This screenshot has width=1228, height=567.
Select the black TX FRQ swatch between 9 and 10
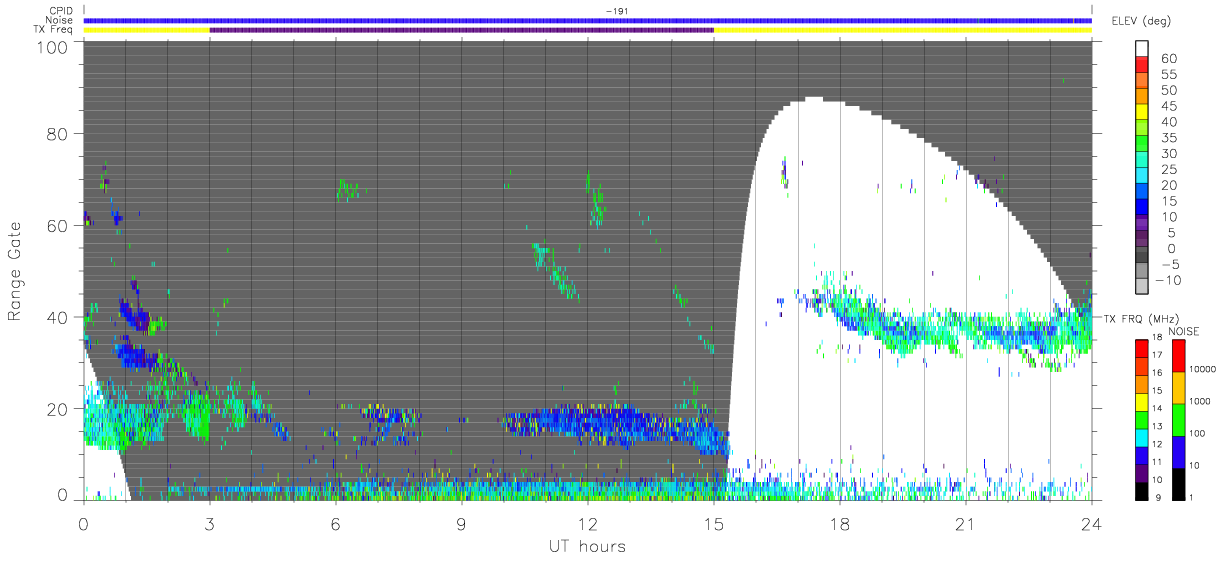point(1142,491)
